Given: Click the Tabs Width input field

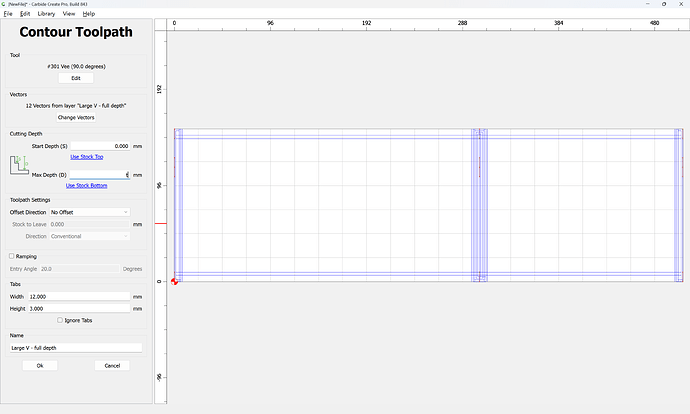Looking at the screenshot, I should 79,297.
